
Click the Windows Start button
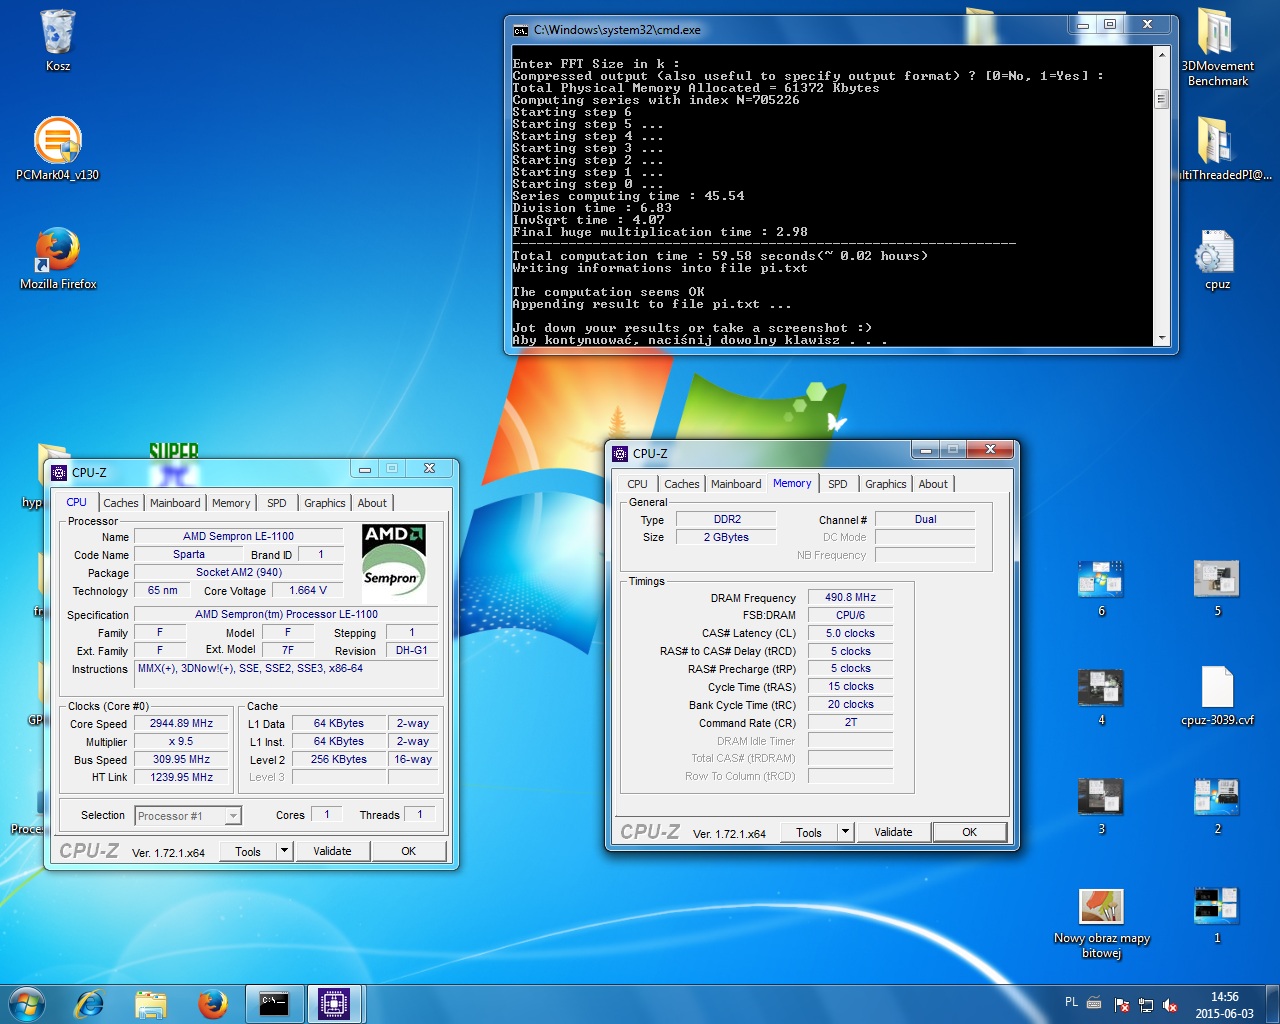[x=27, y=1004]
